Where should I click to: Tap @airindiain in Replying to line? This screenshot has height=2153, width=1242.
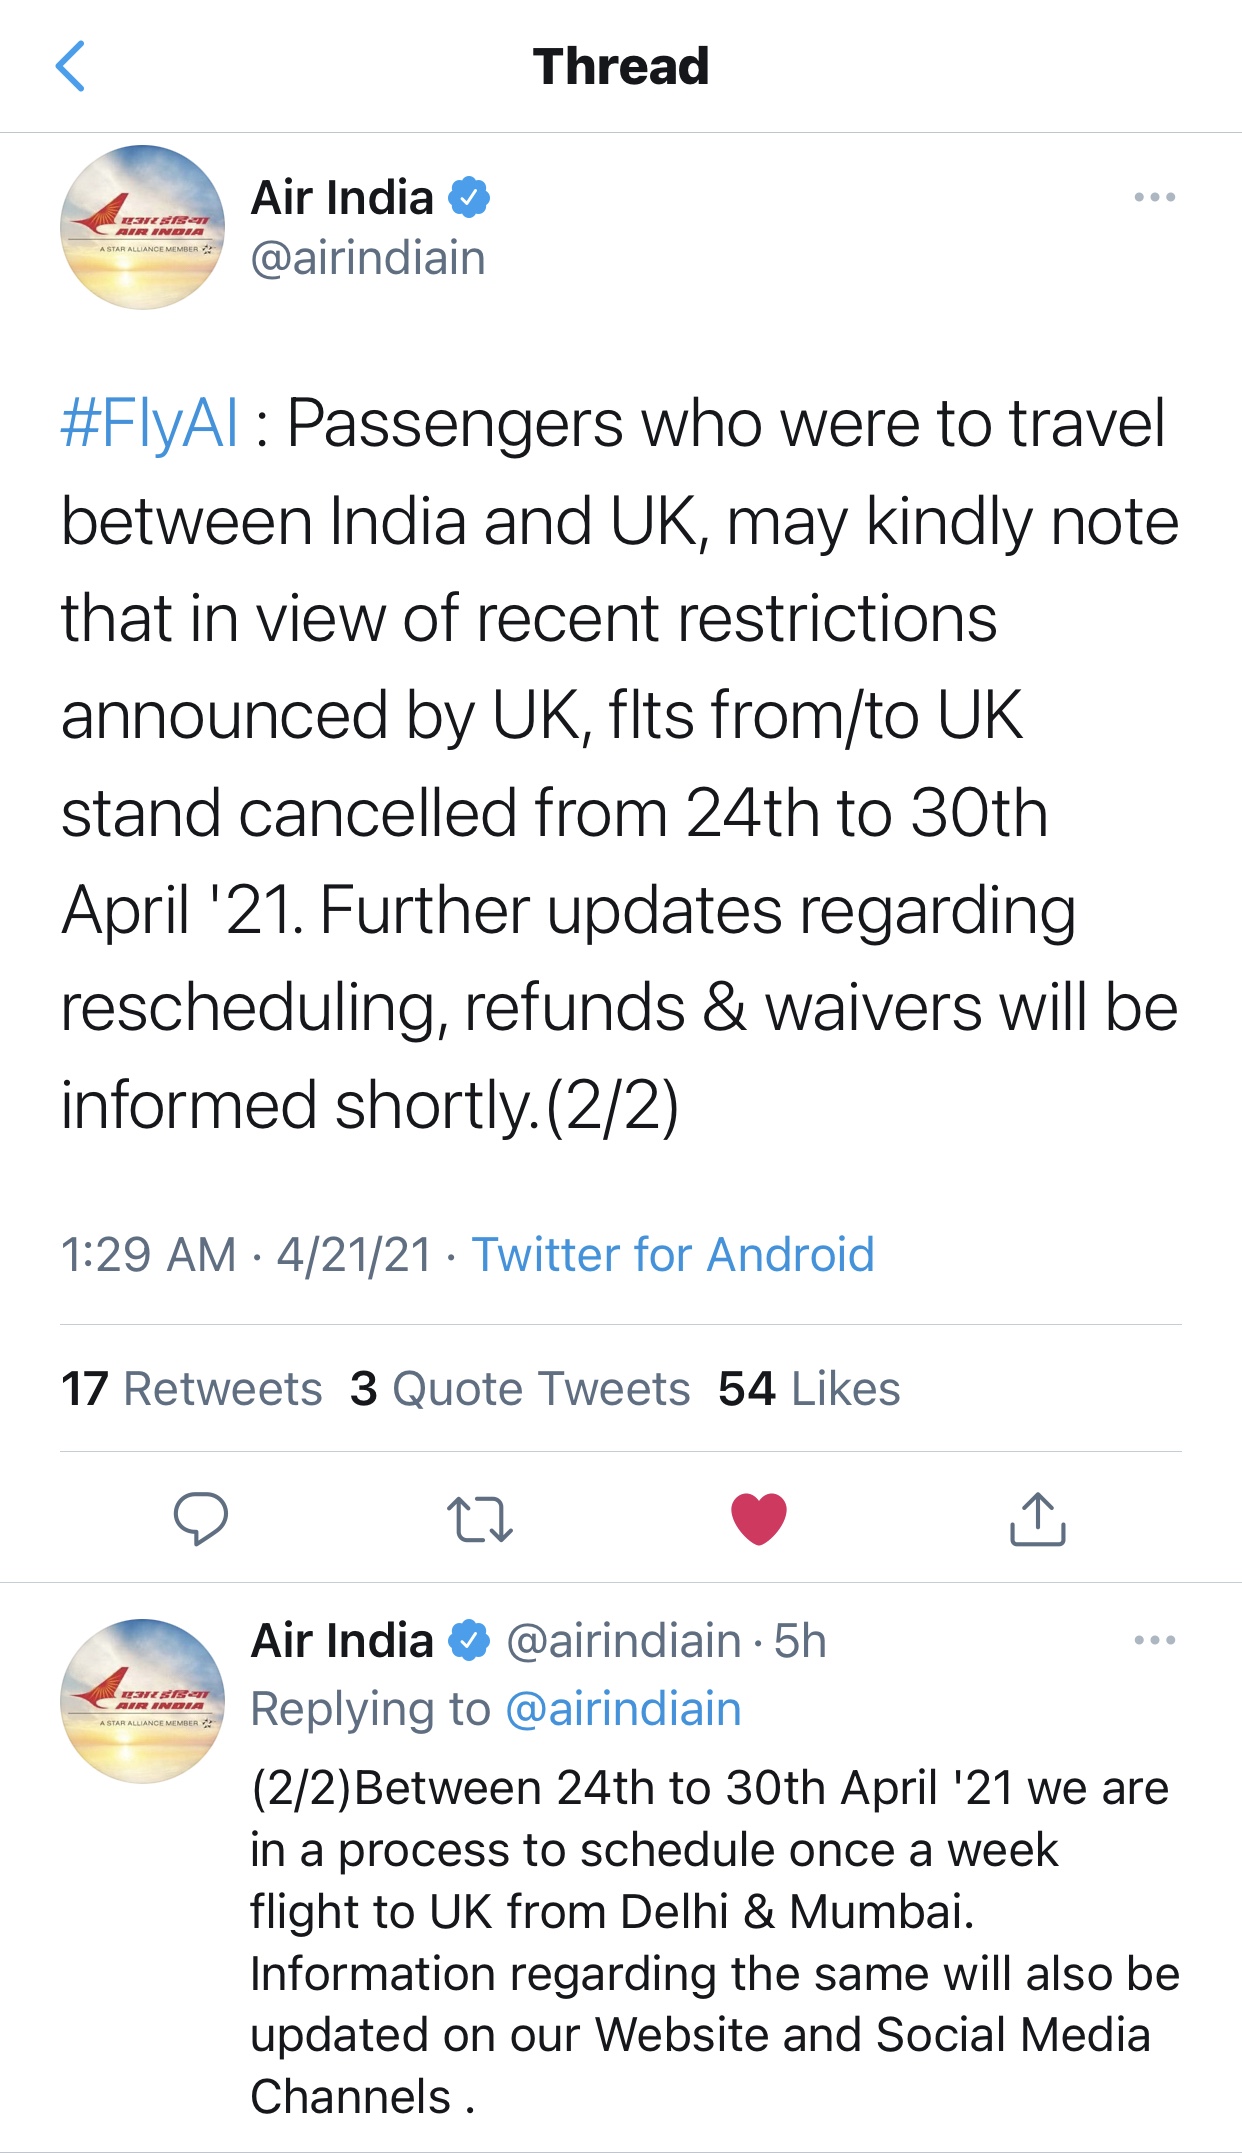coord(623,1708)
